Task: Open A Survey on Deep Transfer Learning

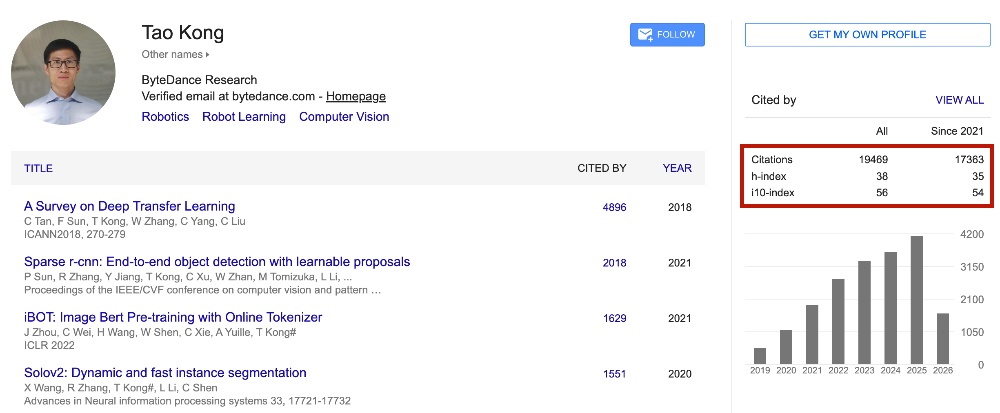Action: pyautogui.click(x=129, y=206)
